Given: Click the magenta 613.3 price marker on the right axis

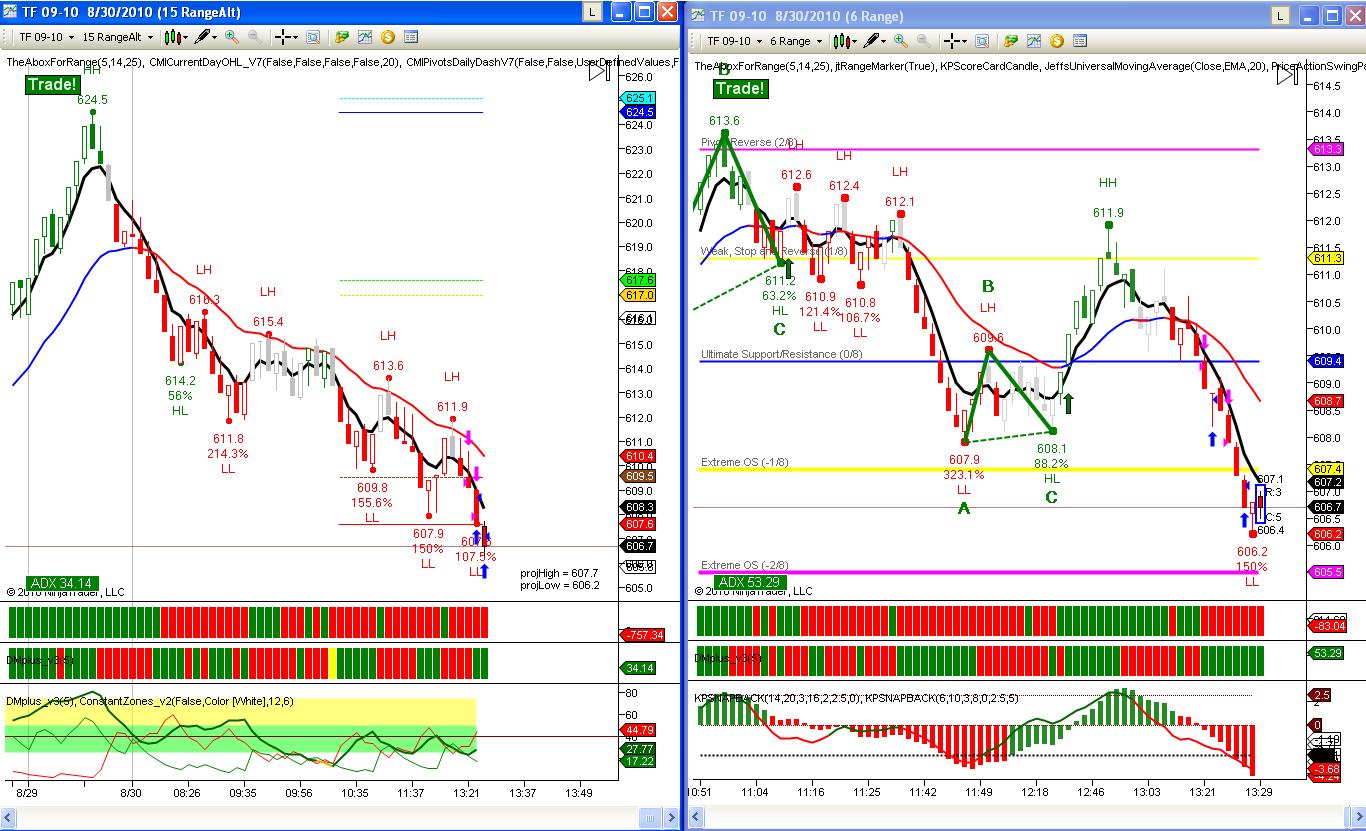Looking at the screenshot, I should click(x=1325, y=149).
